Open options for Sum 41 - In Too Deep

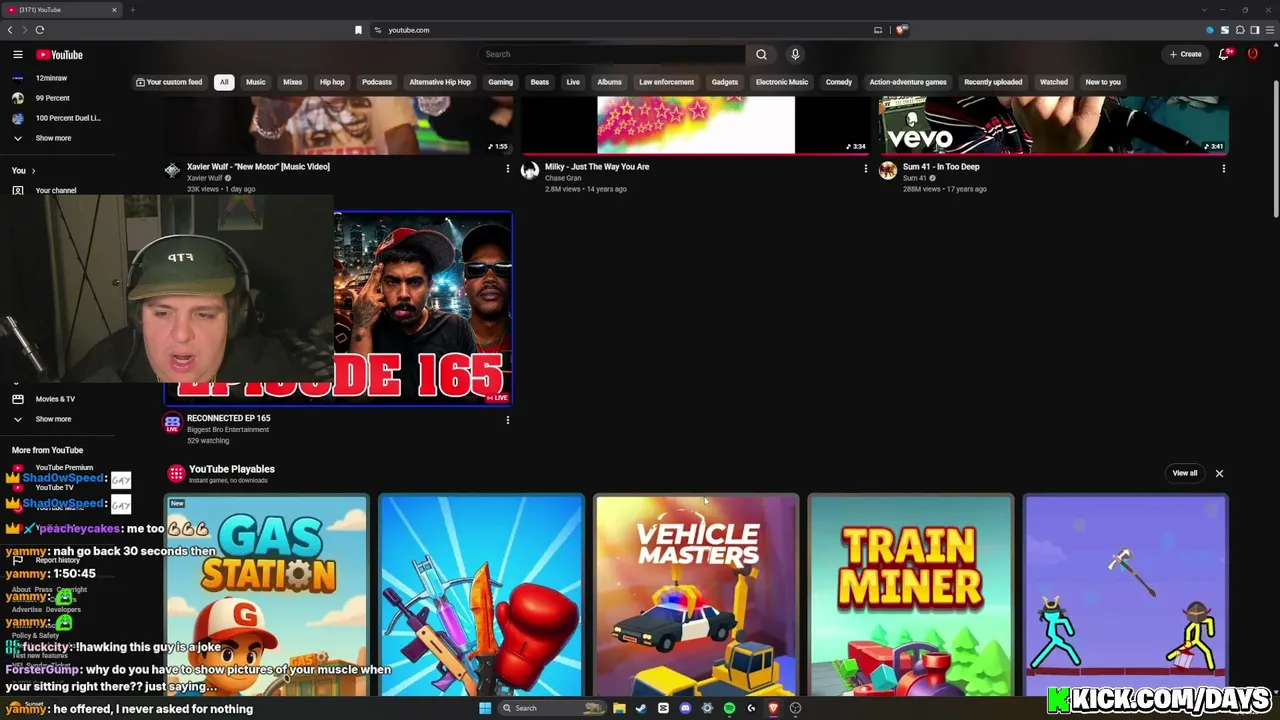[x=1223, y=169]
